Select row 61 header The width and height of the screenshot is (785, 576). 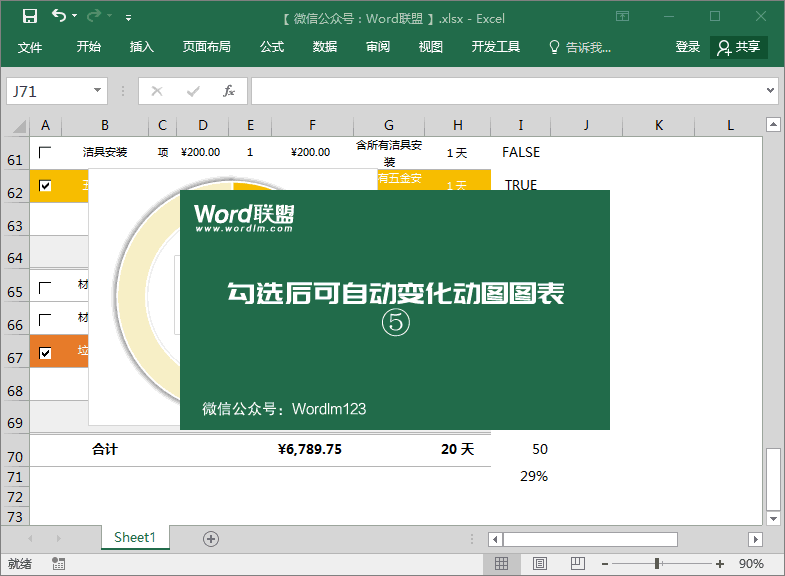15,153
